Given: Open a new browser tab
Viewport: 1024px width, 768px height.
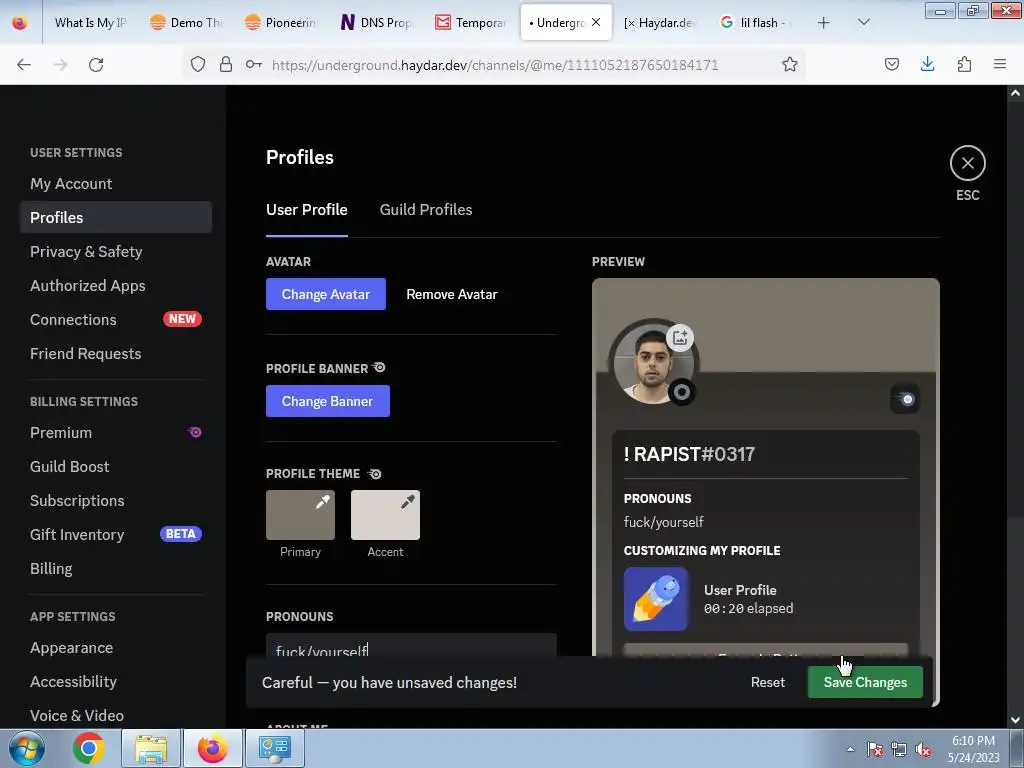Looking at the screenshot, I should click(x=824, y=22).
